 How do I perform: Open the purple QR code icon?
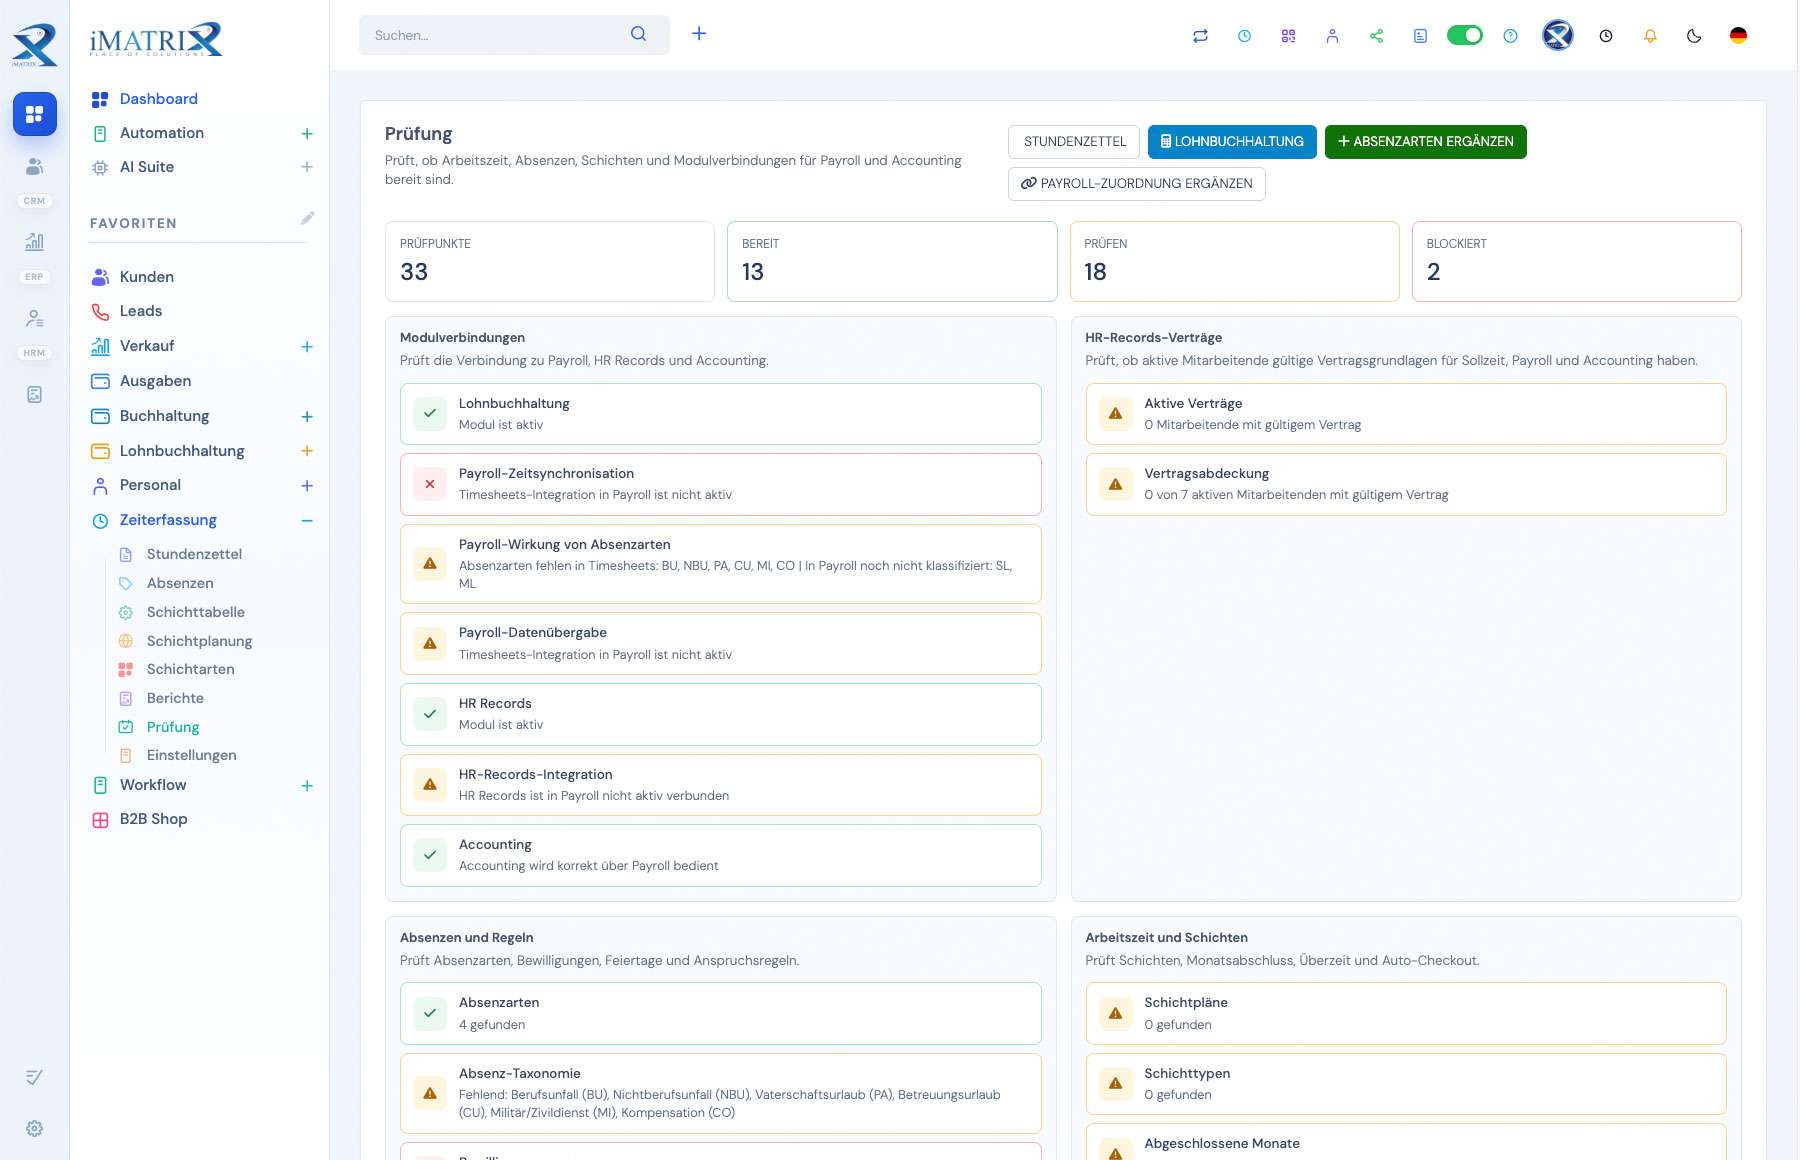pos(1288,36)
